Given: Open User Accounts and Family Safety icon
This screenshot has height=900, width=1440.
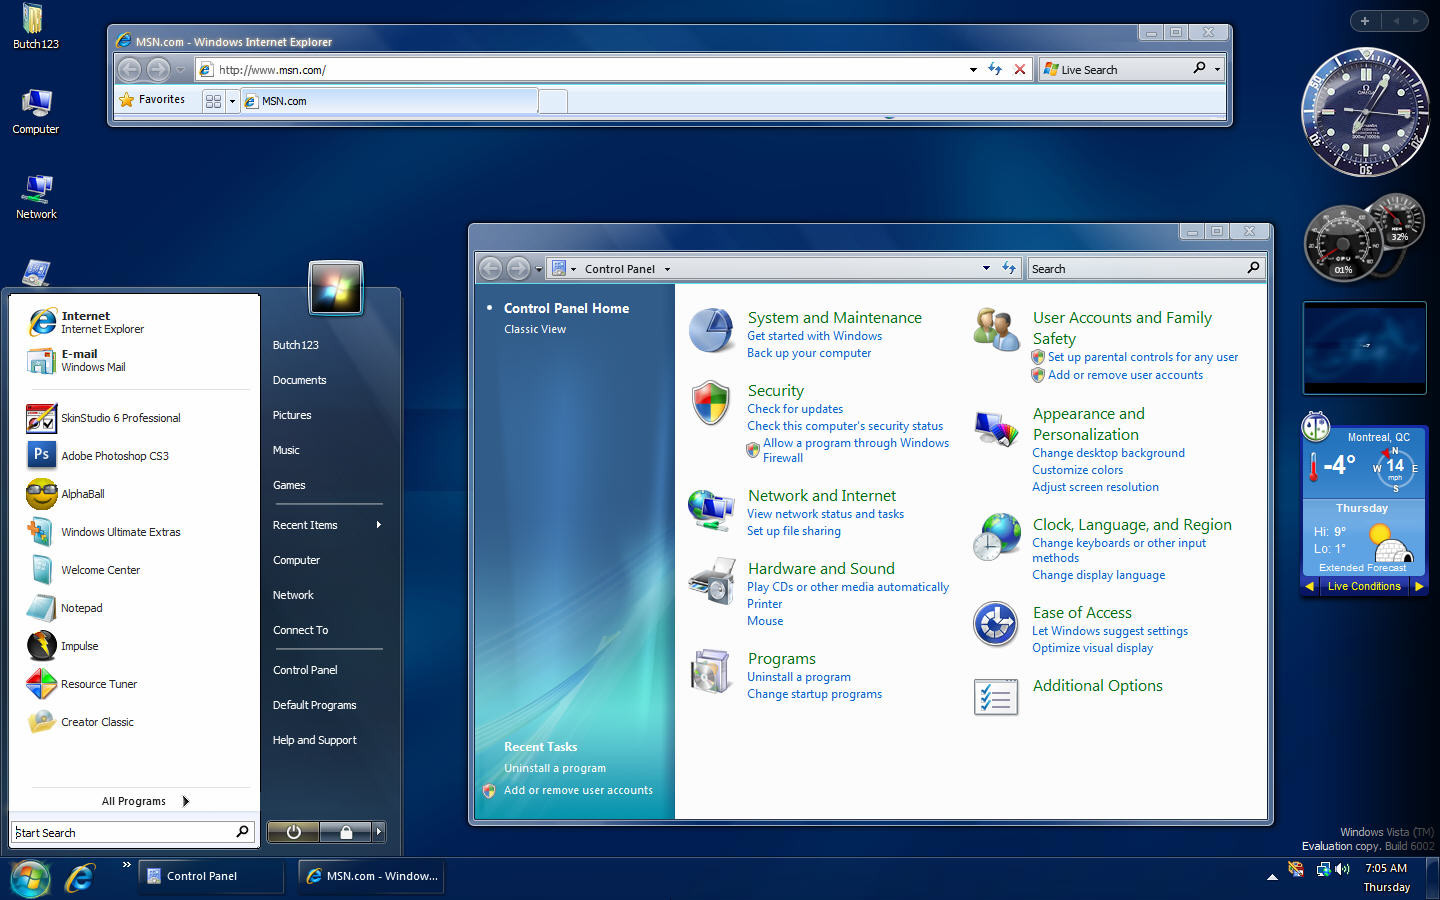Looking at the screenshot, I should click(x=996, y=330).
